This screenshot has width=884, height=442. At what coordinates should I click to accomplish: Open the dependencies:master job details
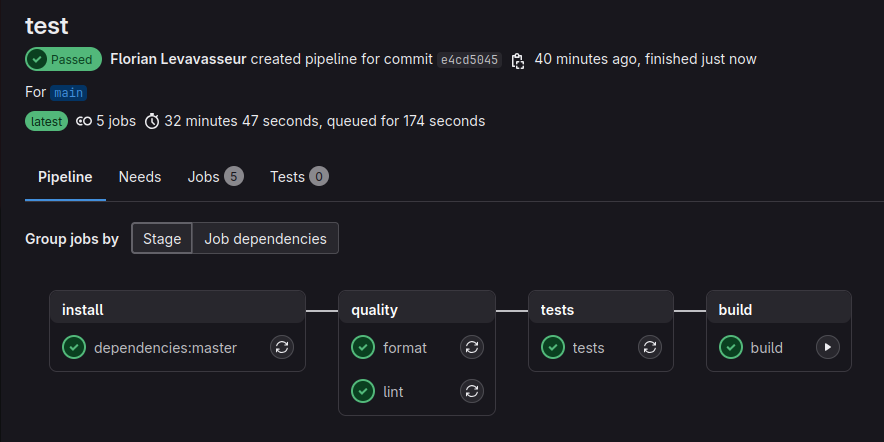(165, 348)
